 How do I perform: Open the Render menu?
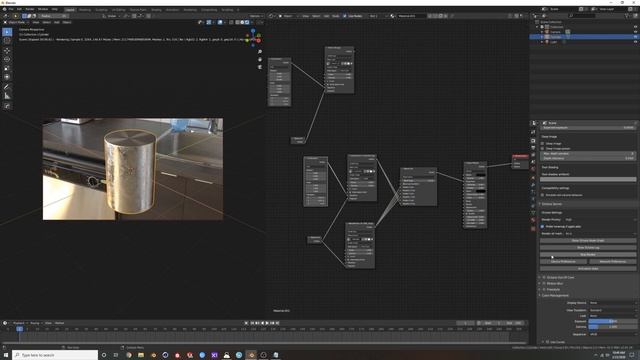click(x=30, y=9)
